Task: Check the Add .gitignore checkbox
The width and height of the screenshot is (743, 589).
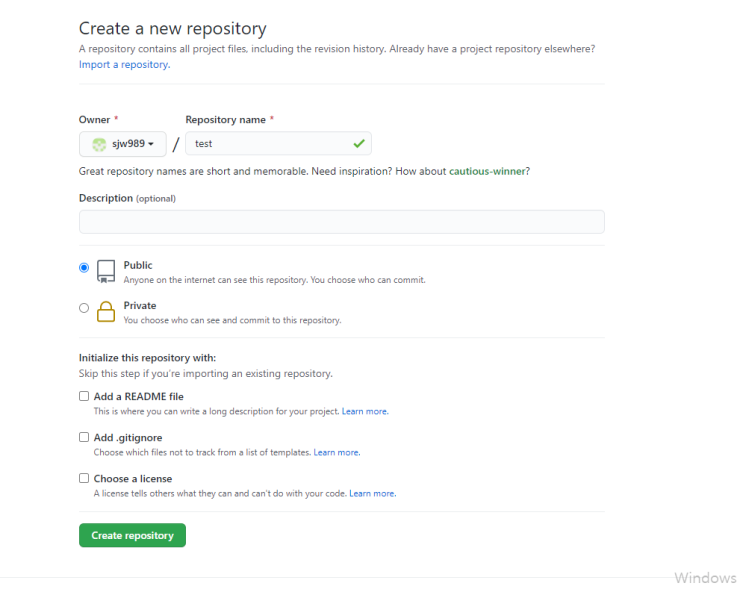Action: click(x=84, y=437)
